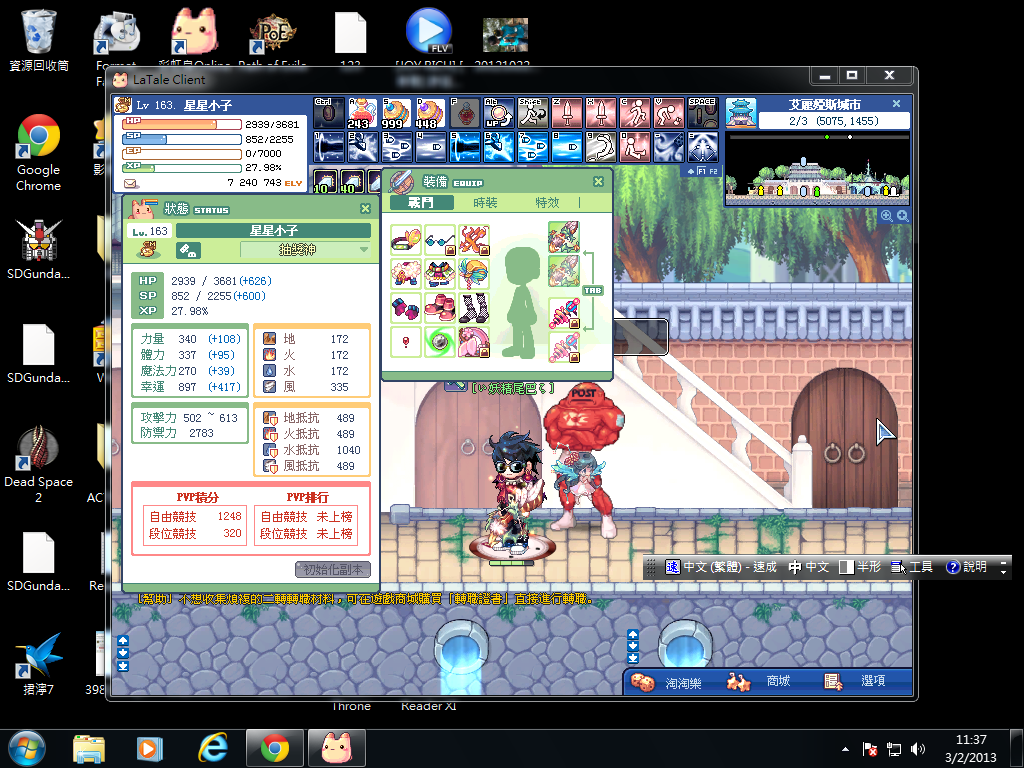Screen dimensions: 1024x768
Task: Select the C running figure skill
Action: [635, 113]
